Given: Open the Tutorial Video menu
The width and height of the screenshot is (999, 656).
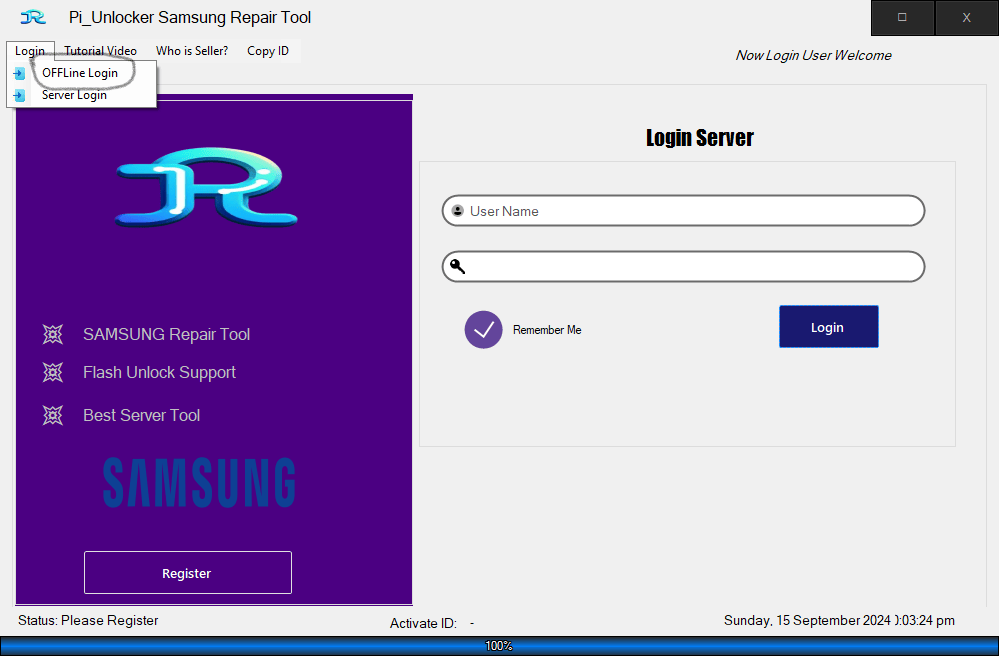Looking at the screenshot, I should click(100, 51).
